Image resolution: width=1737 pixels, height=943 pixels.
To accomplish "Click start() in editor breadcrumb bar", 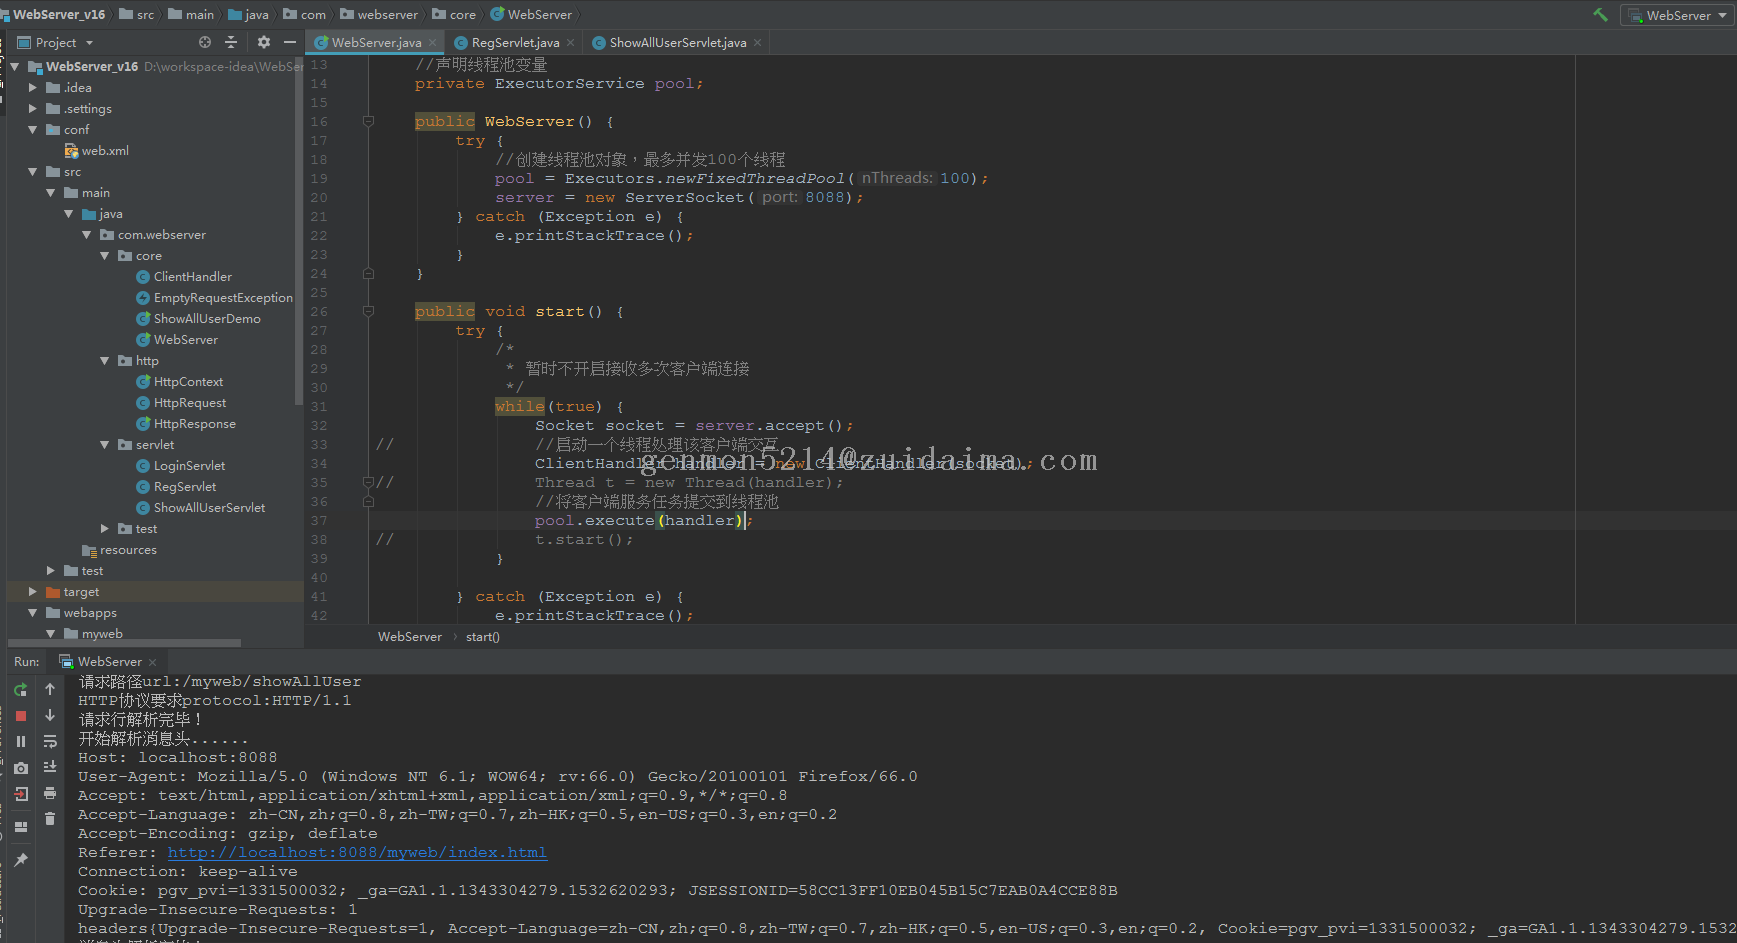I will click(483, 637).
